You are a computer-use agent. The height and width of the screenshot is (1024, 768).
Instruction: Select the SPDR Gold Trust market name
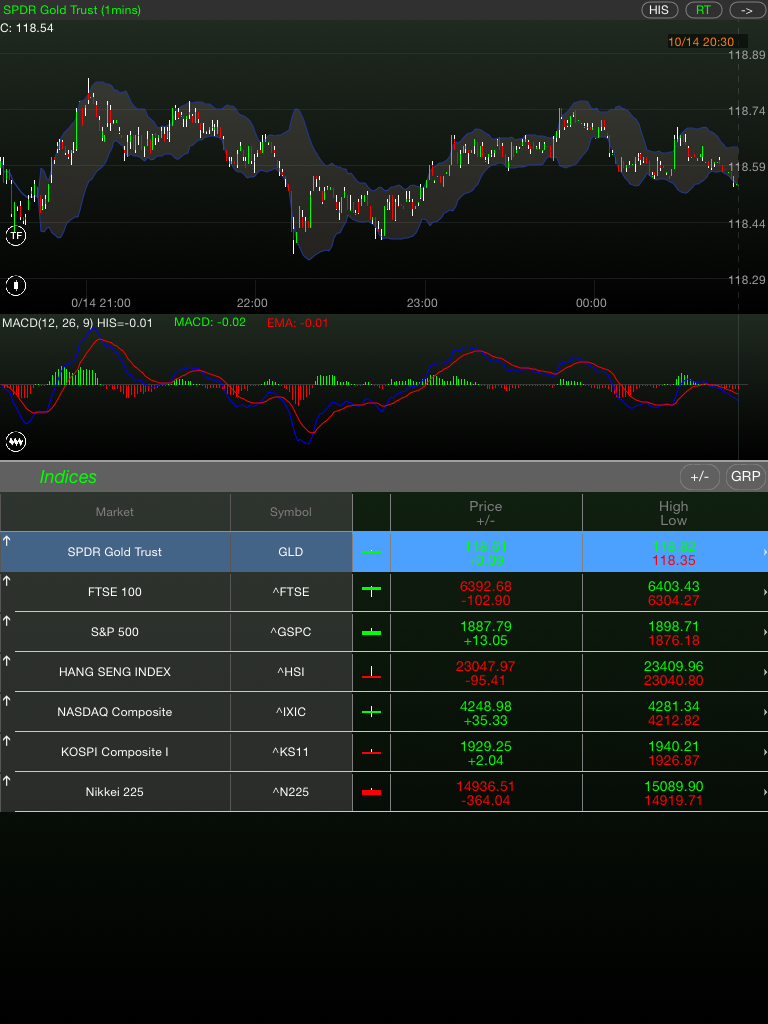(114, 552)
